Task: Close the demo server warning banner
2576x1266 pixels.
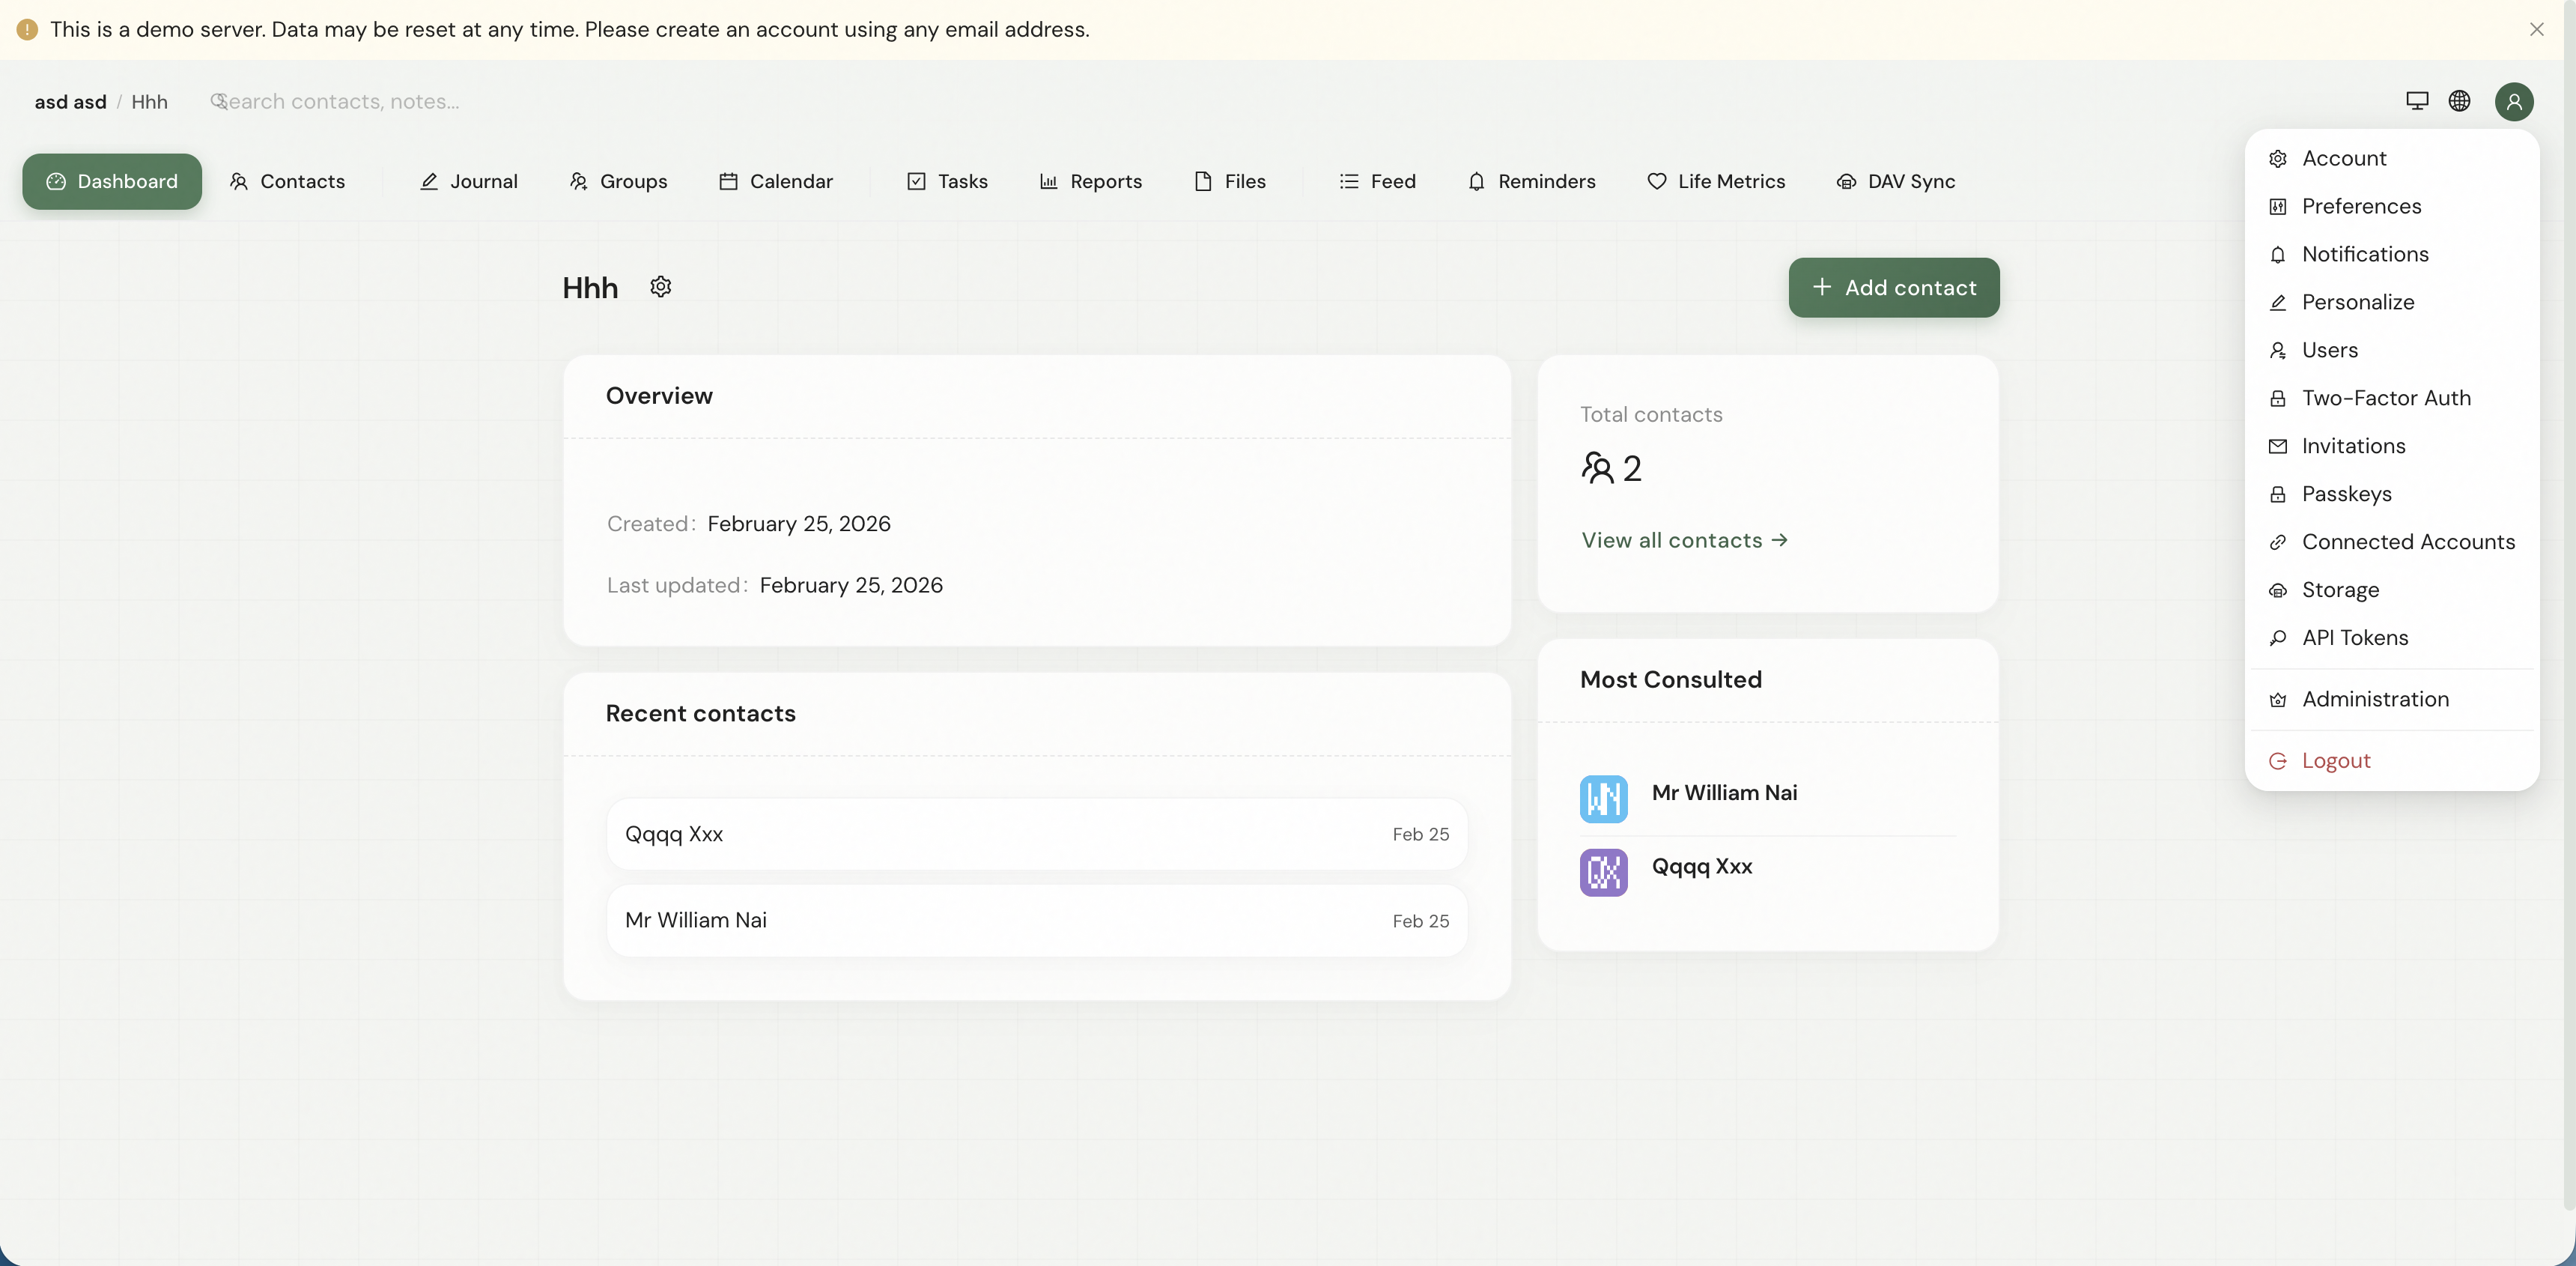Action: click(2537, 29)
